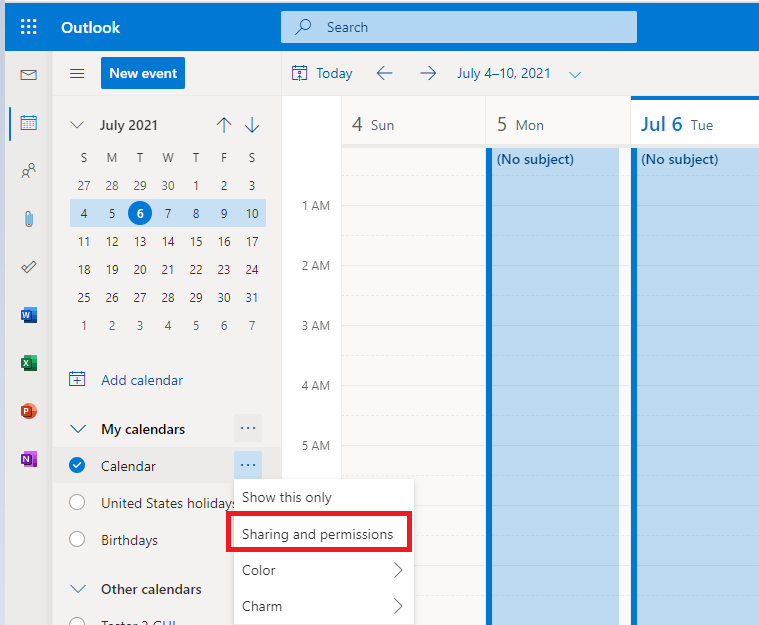Collapse Other calendars group
The width and height of the screenshot is (759, 625).
[78, 589]
